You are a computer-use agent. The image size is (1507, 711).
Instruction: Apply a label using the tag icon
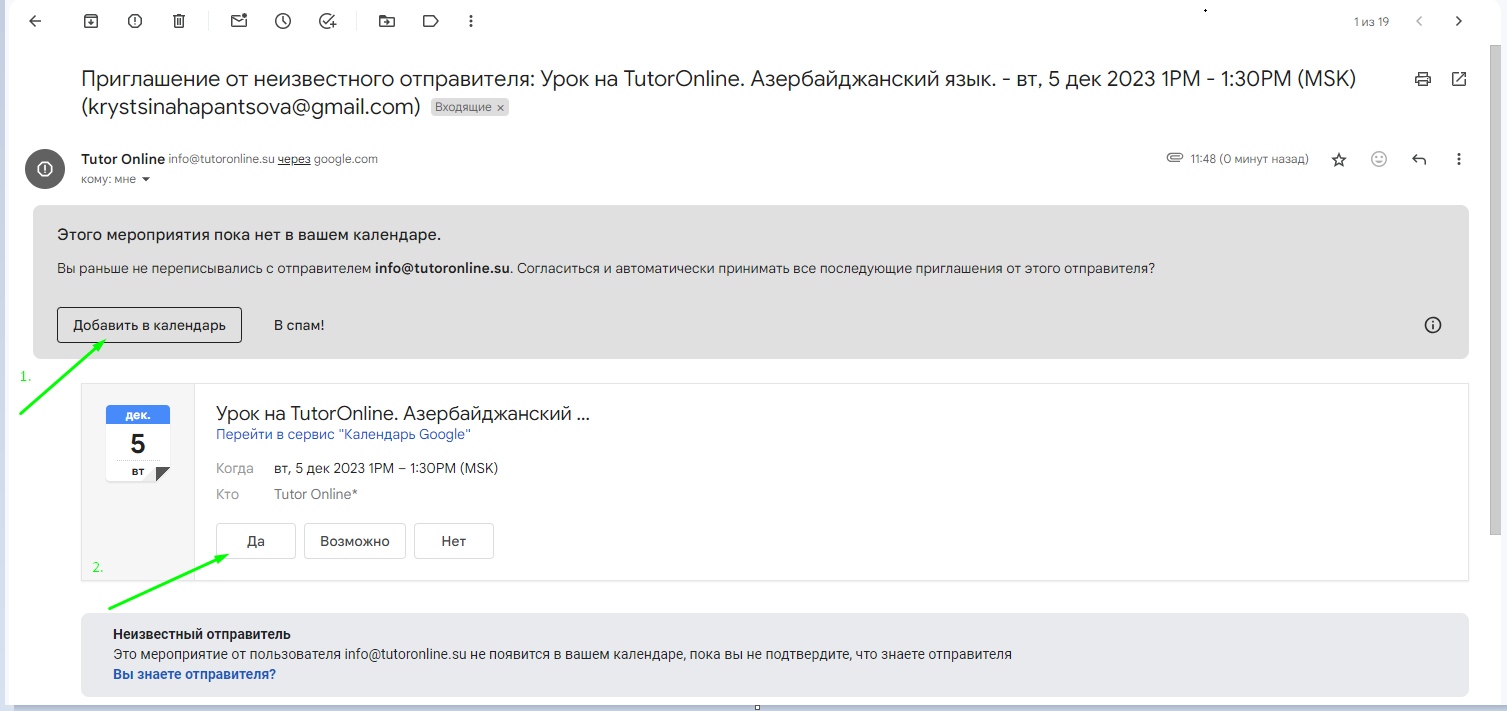431,21
